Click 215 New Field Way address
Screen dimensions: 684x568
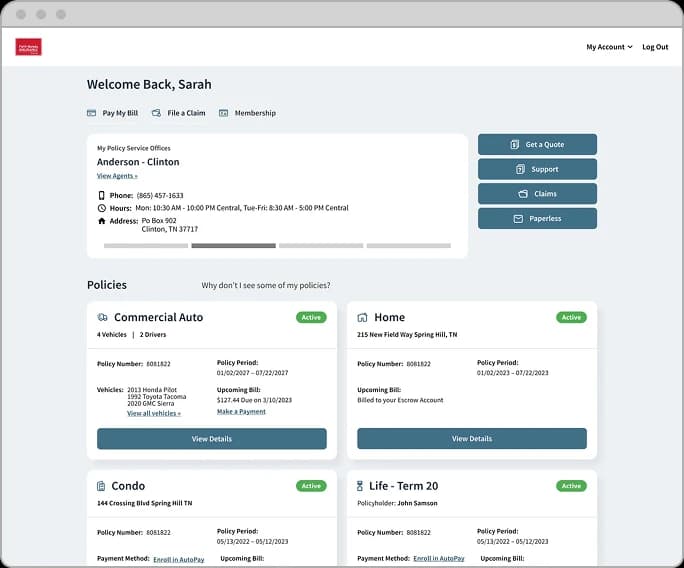pos(407,335)
